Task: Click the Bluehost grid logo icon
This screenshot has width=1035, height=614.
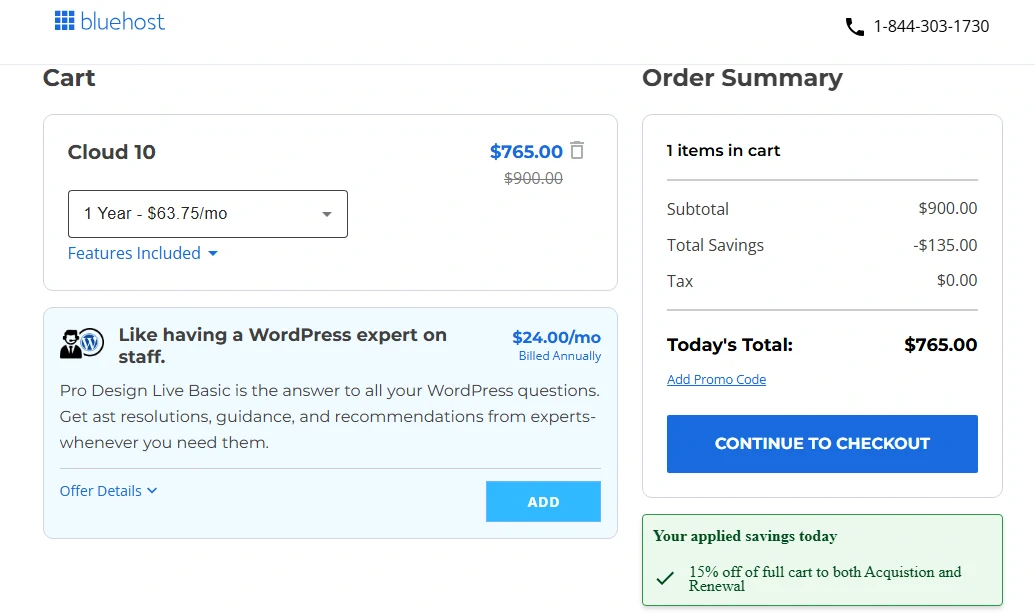Action: tap(64, 20)
